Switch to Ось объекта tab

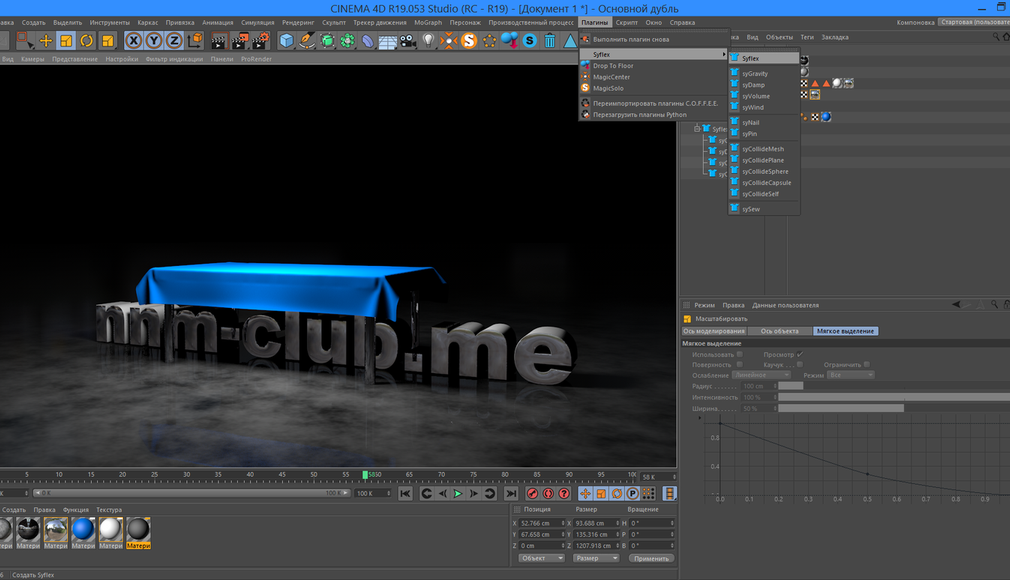(x=779, y=331)
